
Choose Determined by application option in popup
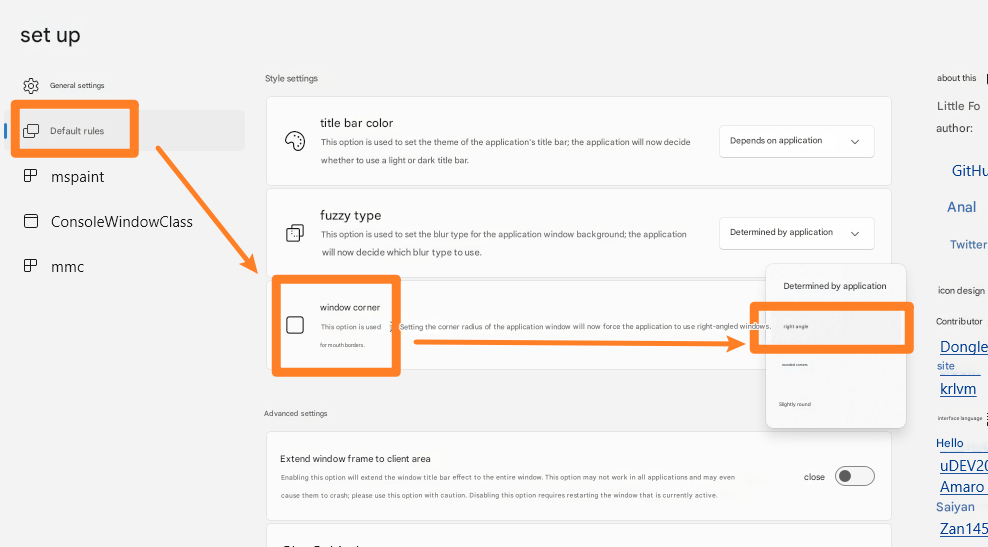tap(836, 286)
